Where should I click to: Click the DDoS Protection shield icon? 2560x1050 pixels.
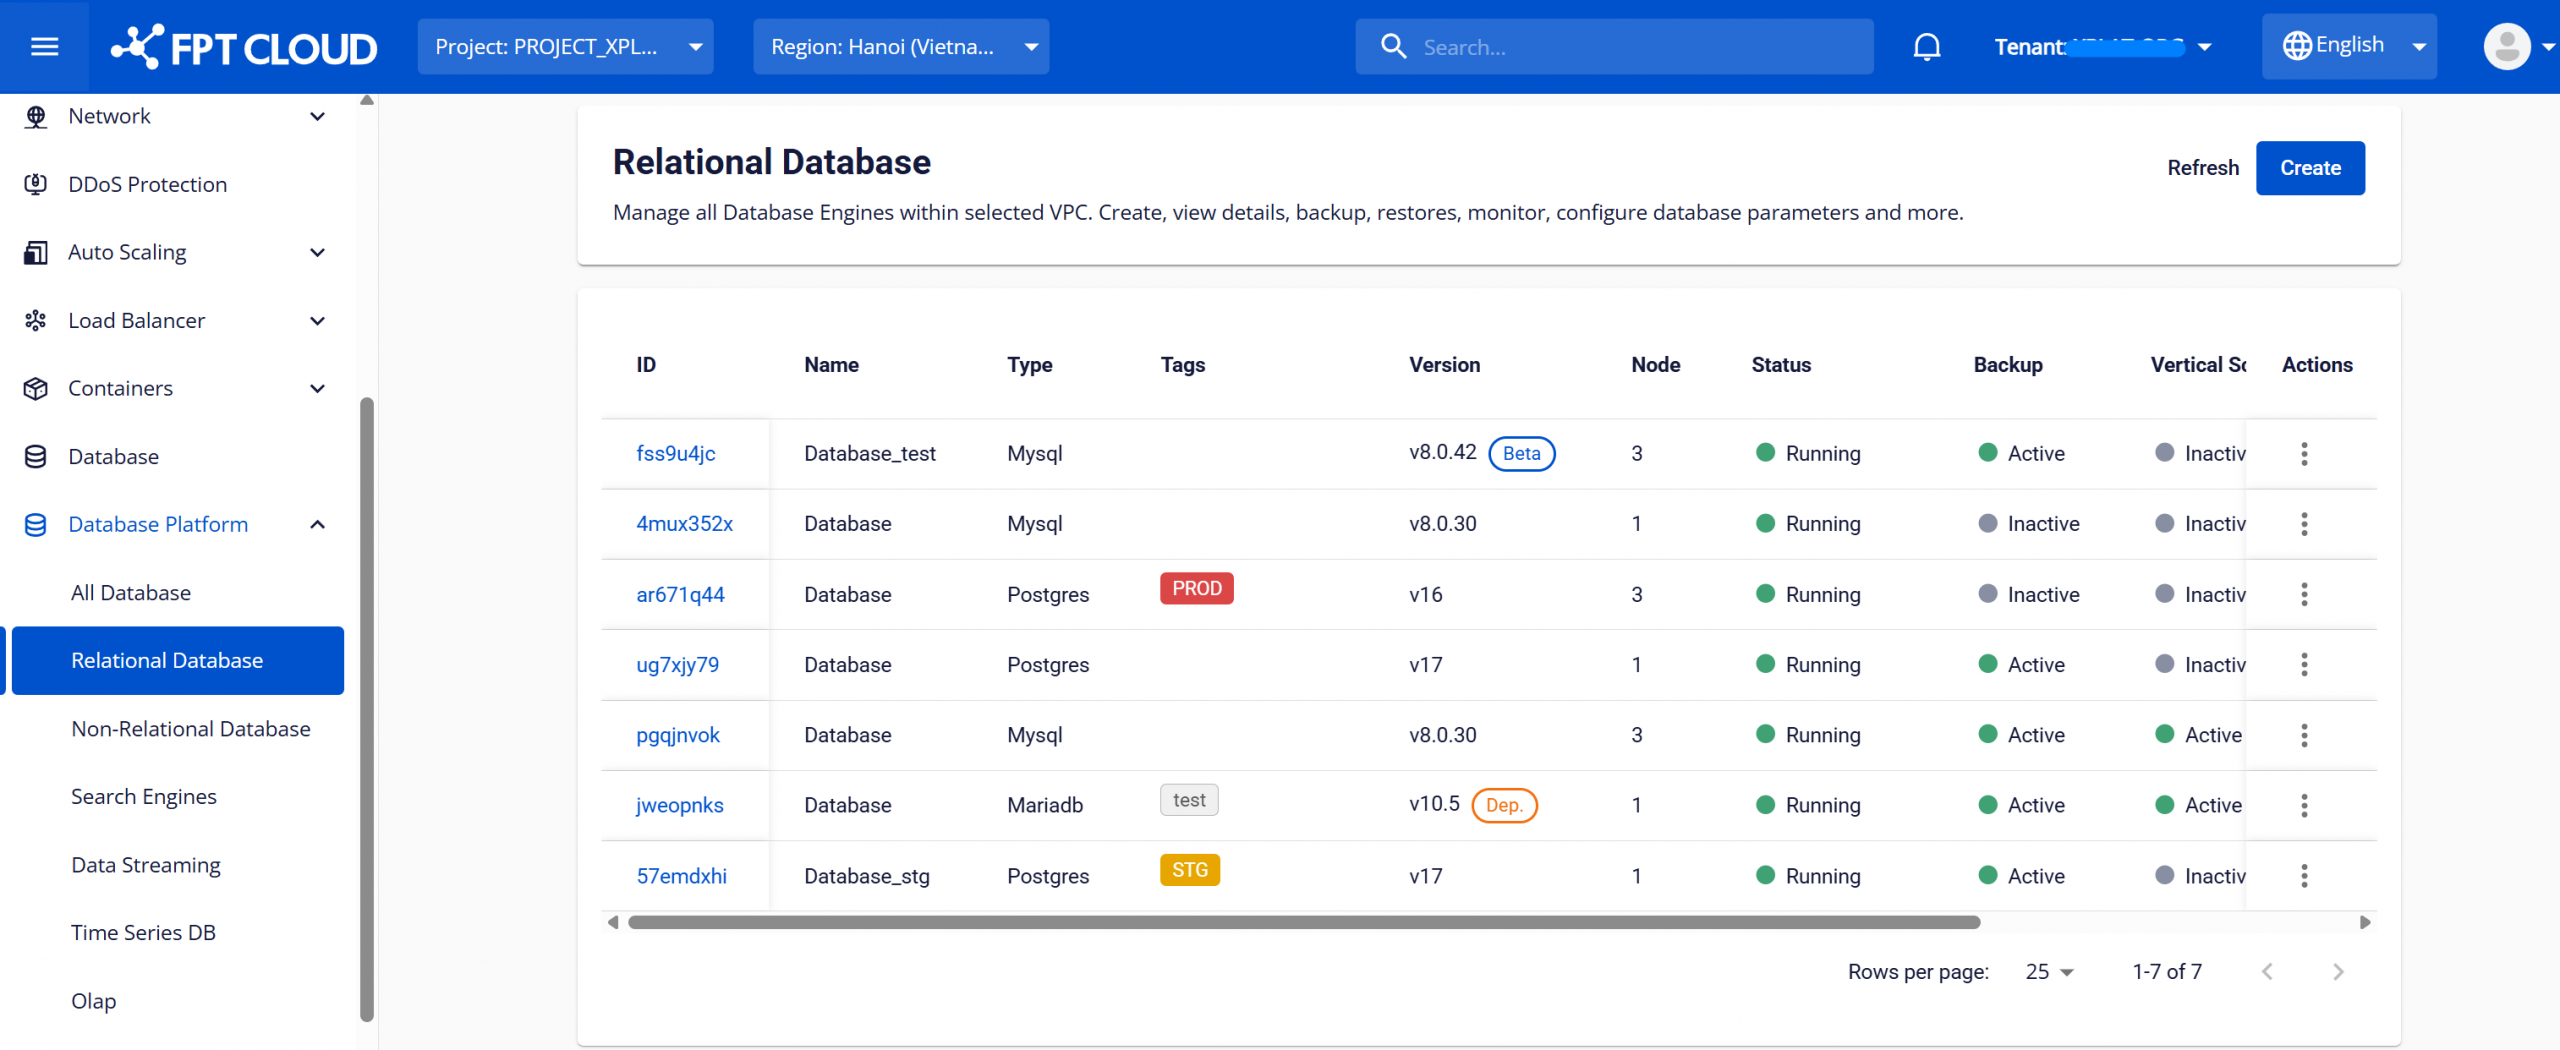click(x=36, y=184)
